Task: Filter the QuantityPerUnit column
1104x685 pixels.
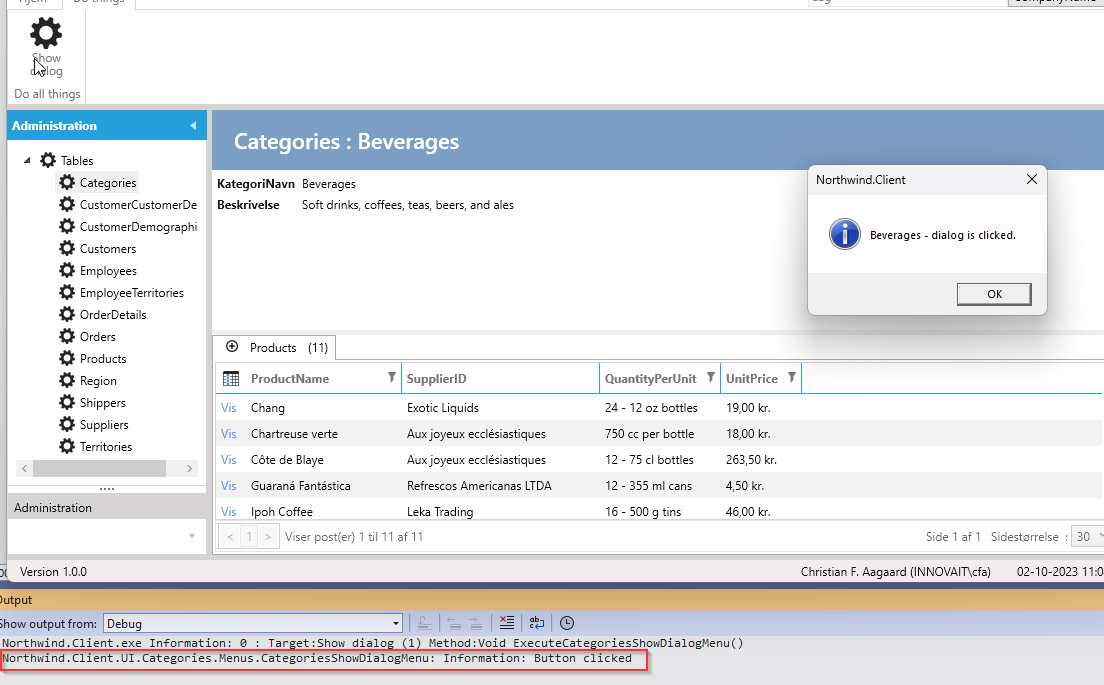Action: 710,378
